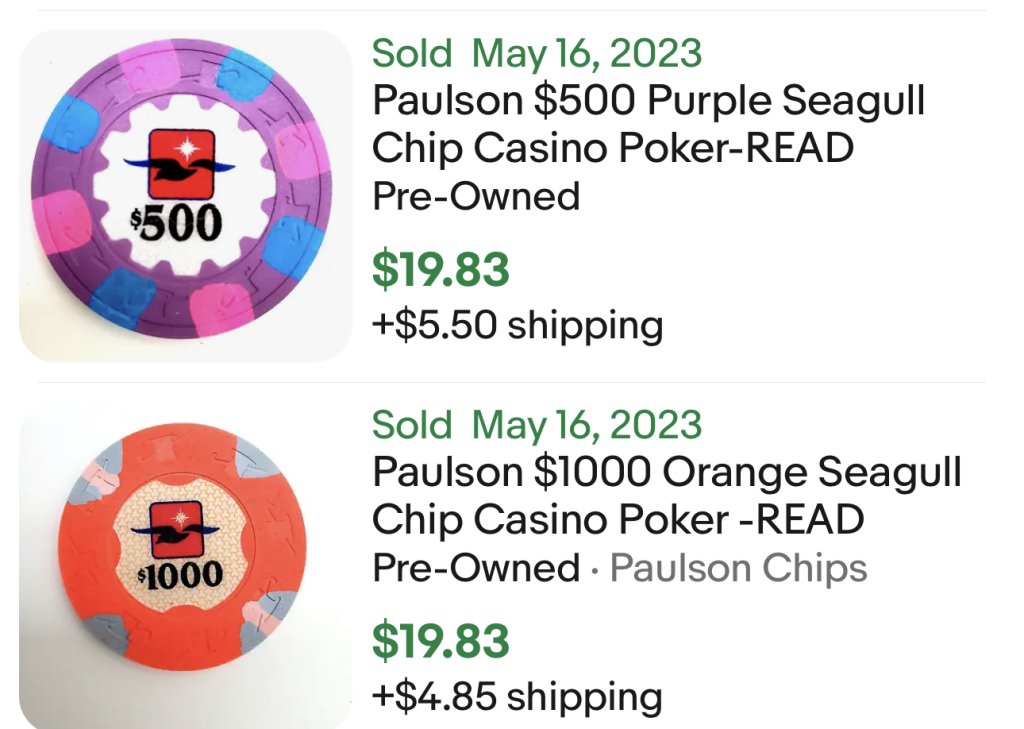Image resolution: width=1024 pixels, height=729 pixels.
Task: Click the seagull logo on the purple chip
Action: point(179,162)
